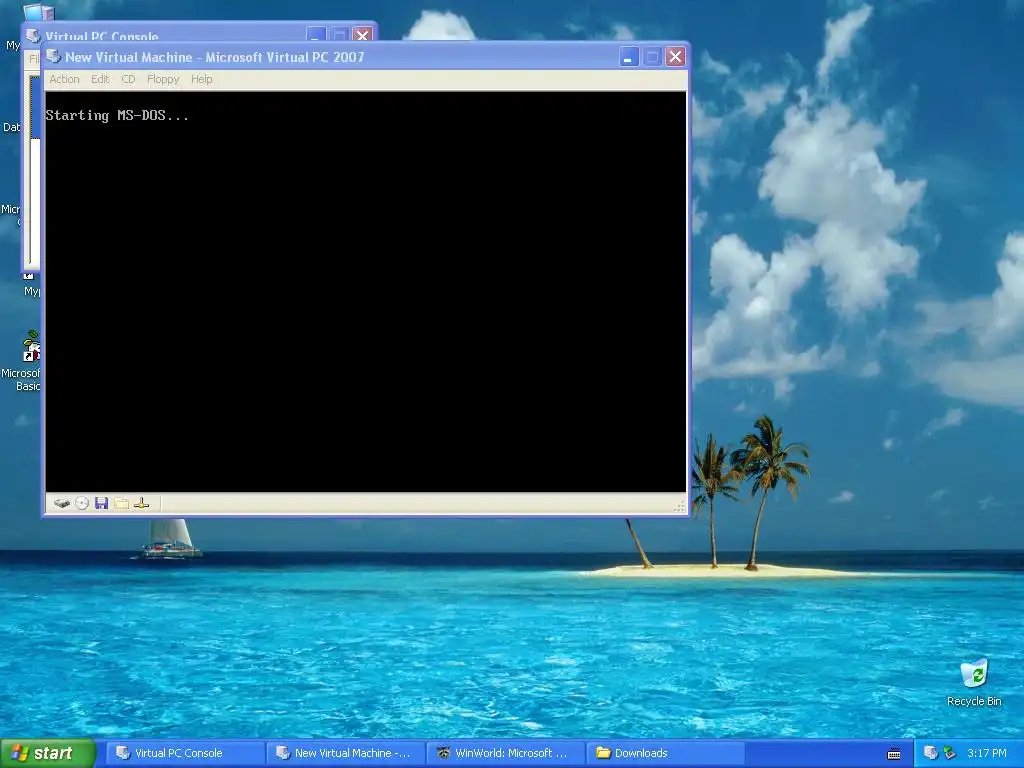Click the on-screen keyboard taskbar icon
Image resolution: width=1024 pixels, height=768 pixels.
coord(894,754)
